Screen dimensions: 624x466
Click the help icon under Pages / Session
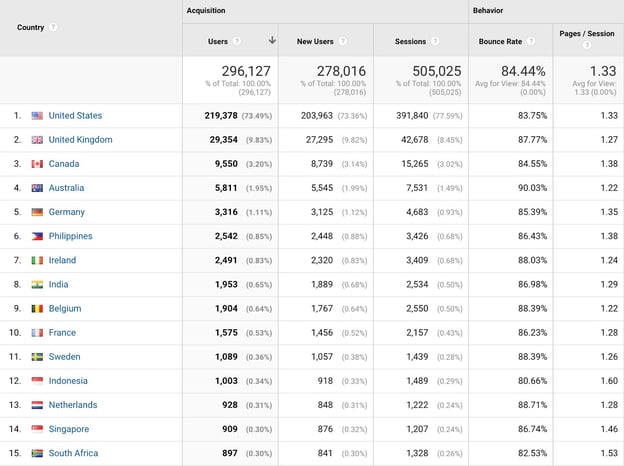point(587,45)
